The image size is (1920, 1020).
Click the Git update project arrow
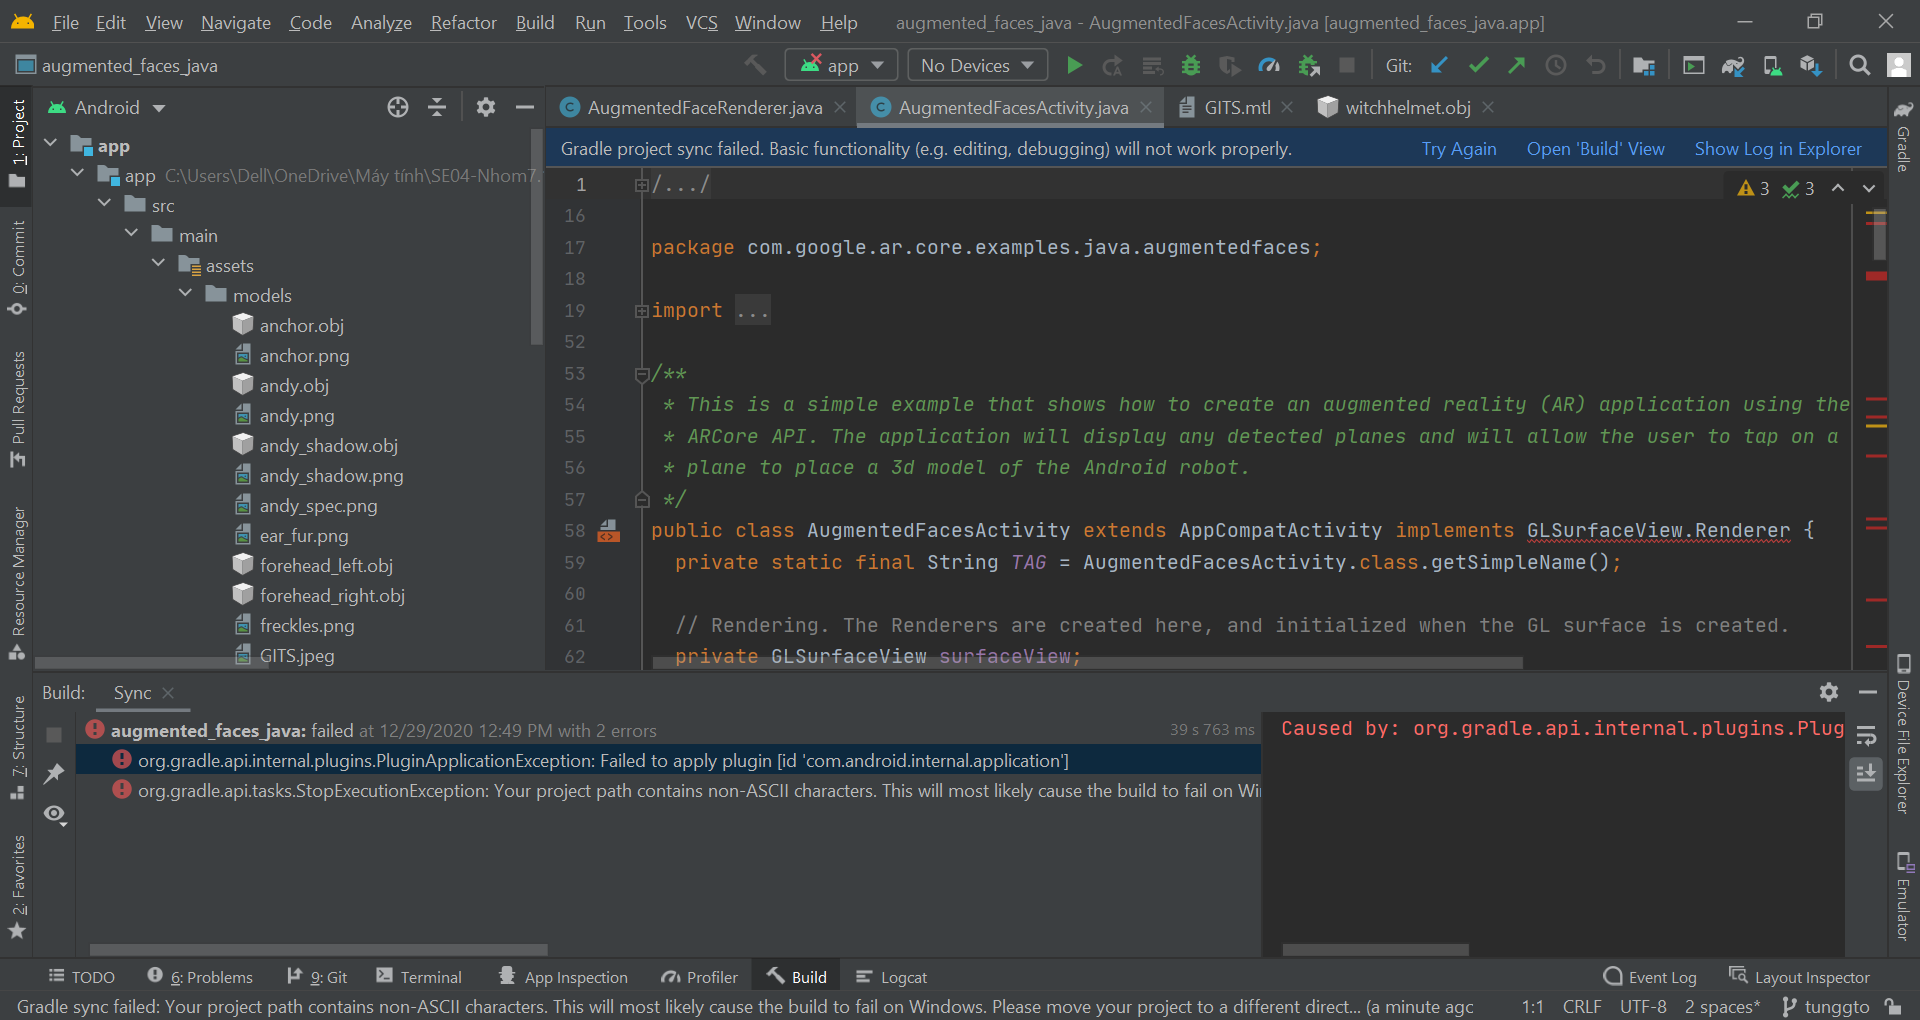(1439, 66)
